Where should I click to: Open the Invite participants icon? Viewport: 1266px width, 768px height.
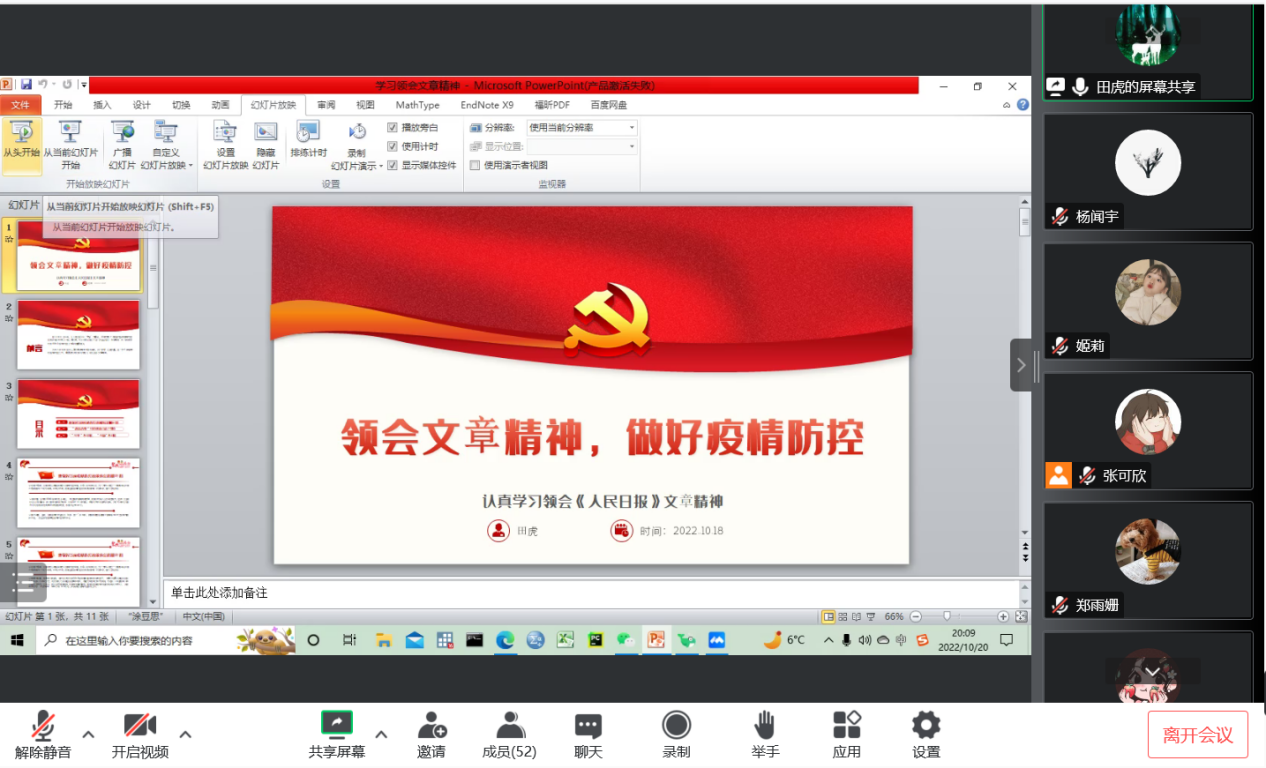[x=432, y=724]
